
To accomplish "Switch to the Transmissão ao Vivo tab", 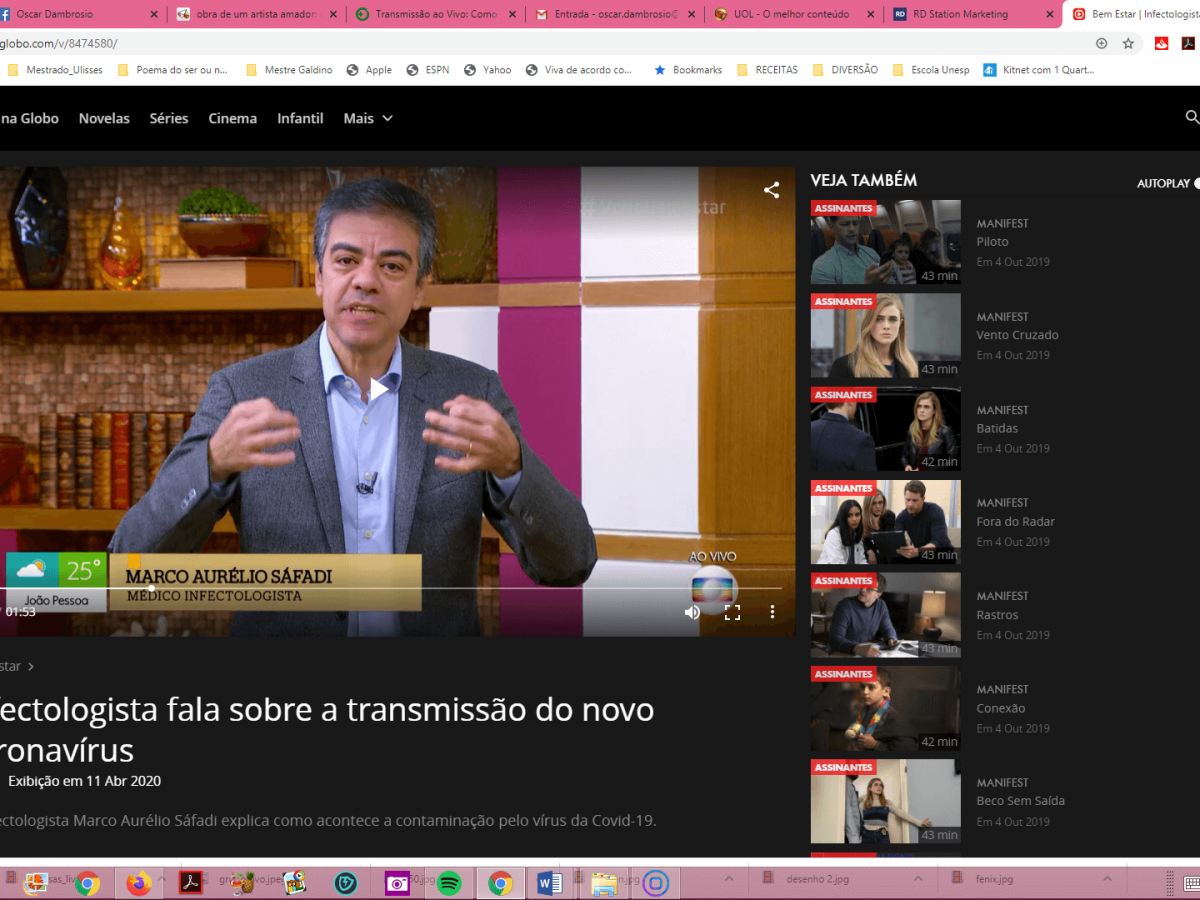I will coord(436,14).
